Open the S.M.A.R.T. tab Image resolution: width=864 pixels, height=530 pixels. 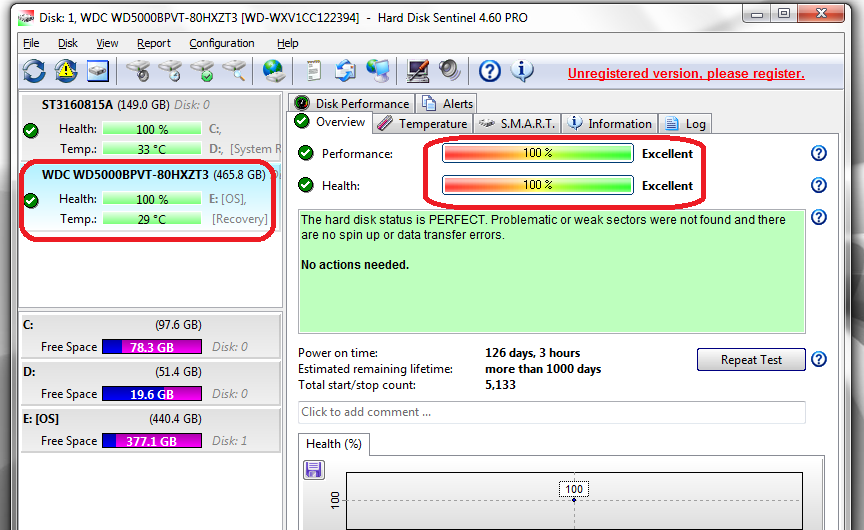517,124
